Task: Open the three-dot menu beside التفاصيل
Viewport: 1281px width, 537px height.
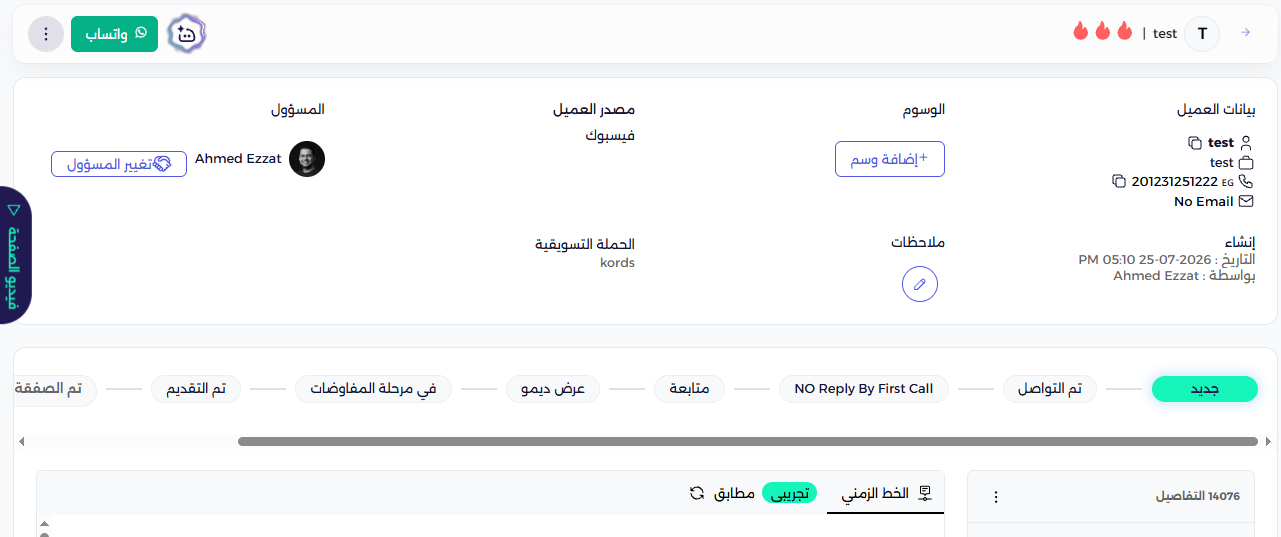Action: [995, 497]
